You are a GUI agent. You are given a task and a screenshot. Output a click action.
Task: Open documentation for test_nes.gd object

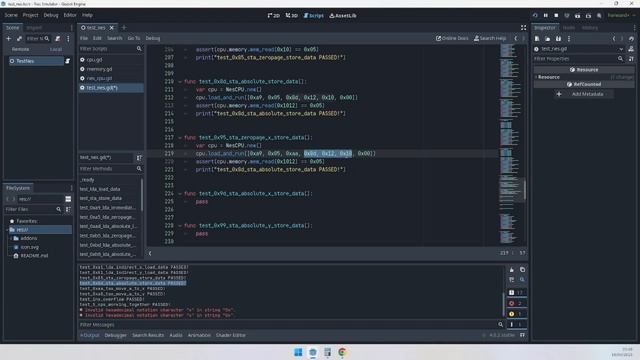tap(631, 49)
